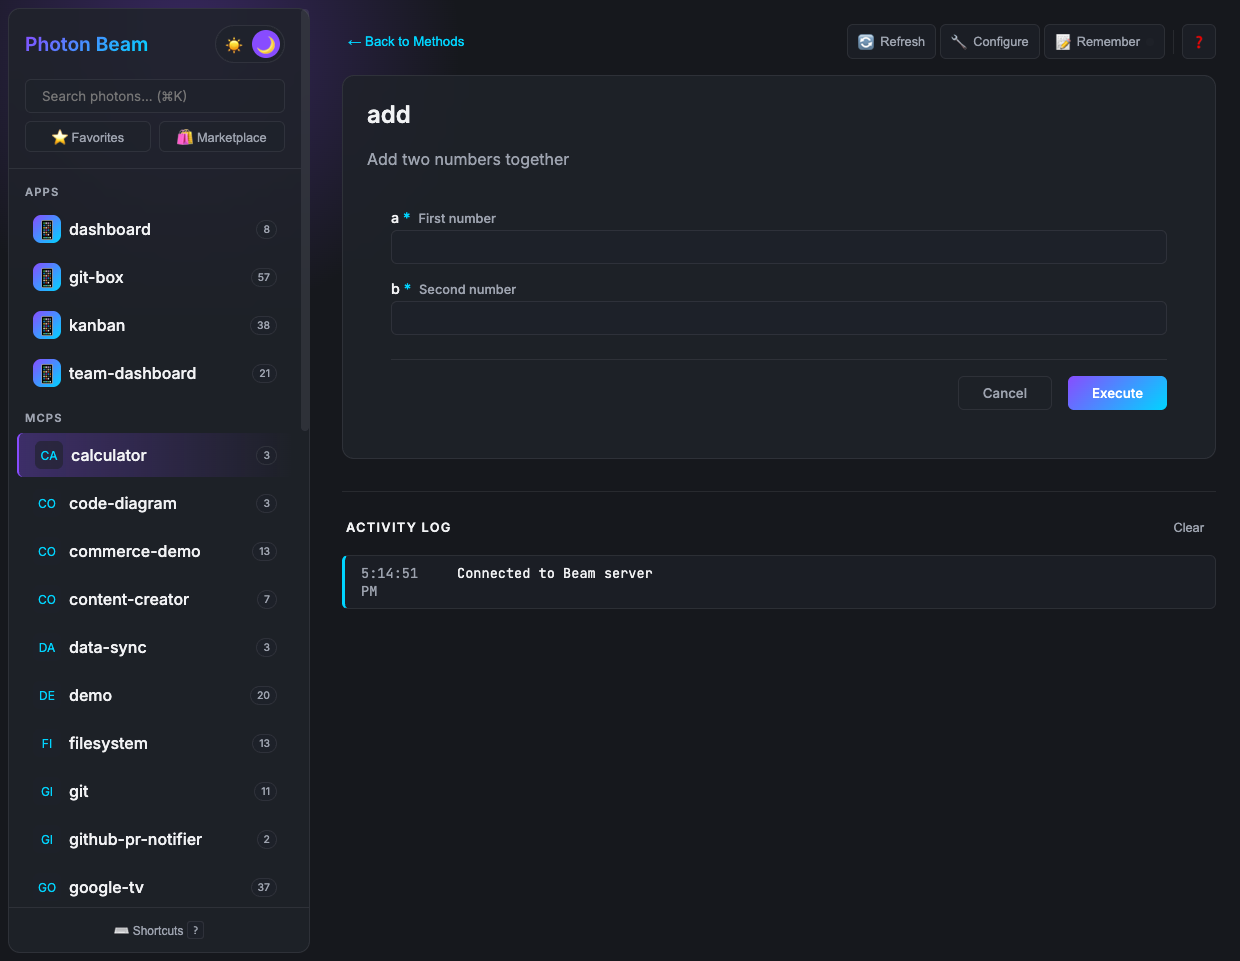Cancel the add form
The width and height of the screenshot is (1240, 961).
pos(1004,392)
